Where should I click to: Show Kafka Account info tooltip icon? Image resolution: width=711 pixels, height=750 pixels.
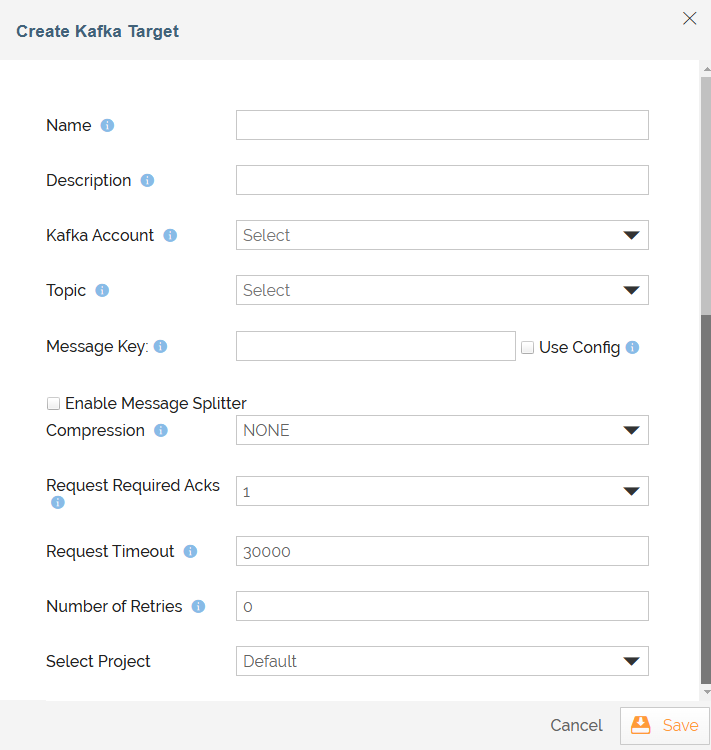[170, 235]
